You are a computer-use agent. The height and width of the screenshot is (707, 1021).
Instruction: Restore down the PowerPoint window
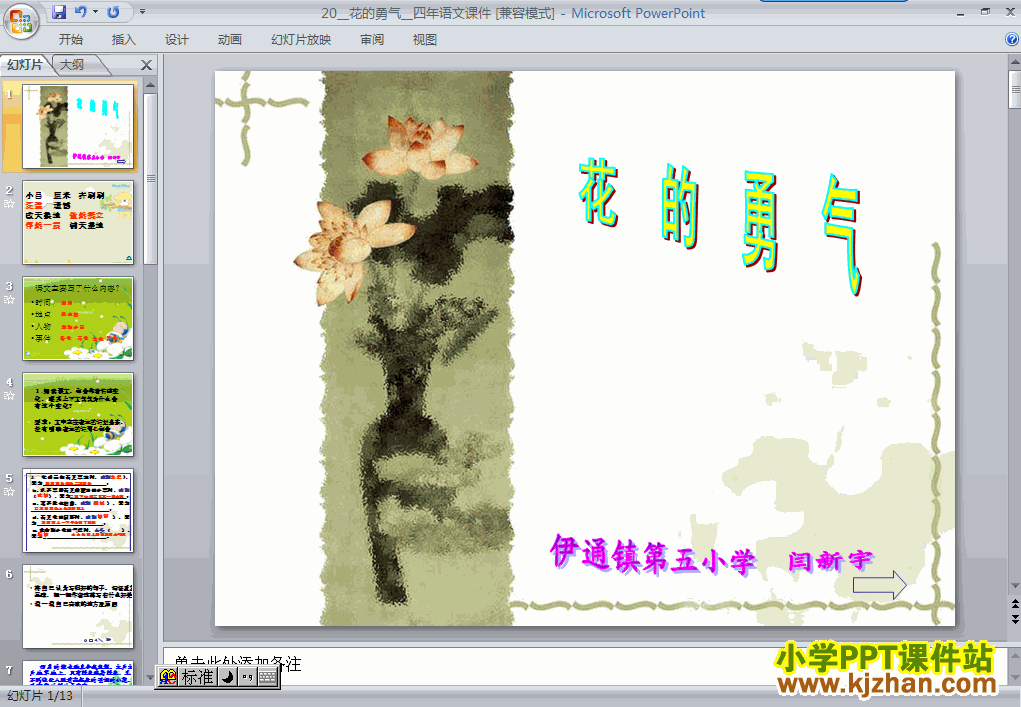[x=985, y=12]
